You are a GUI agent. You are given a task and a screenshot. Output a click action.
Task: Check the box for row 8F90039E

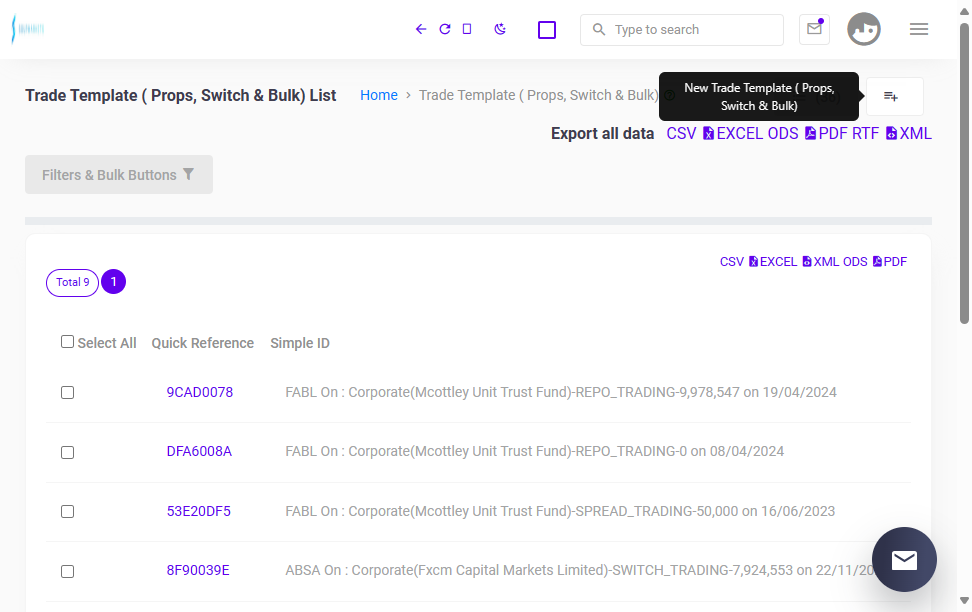click(68, 571)
